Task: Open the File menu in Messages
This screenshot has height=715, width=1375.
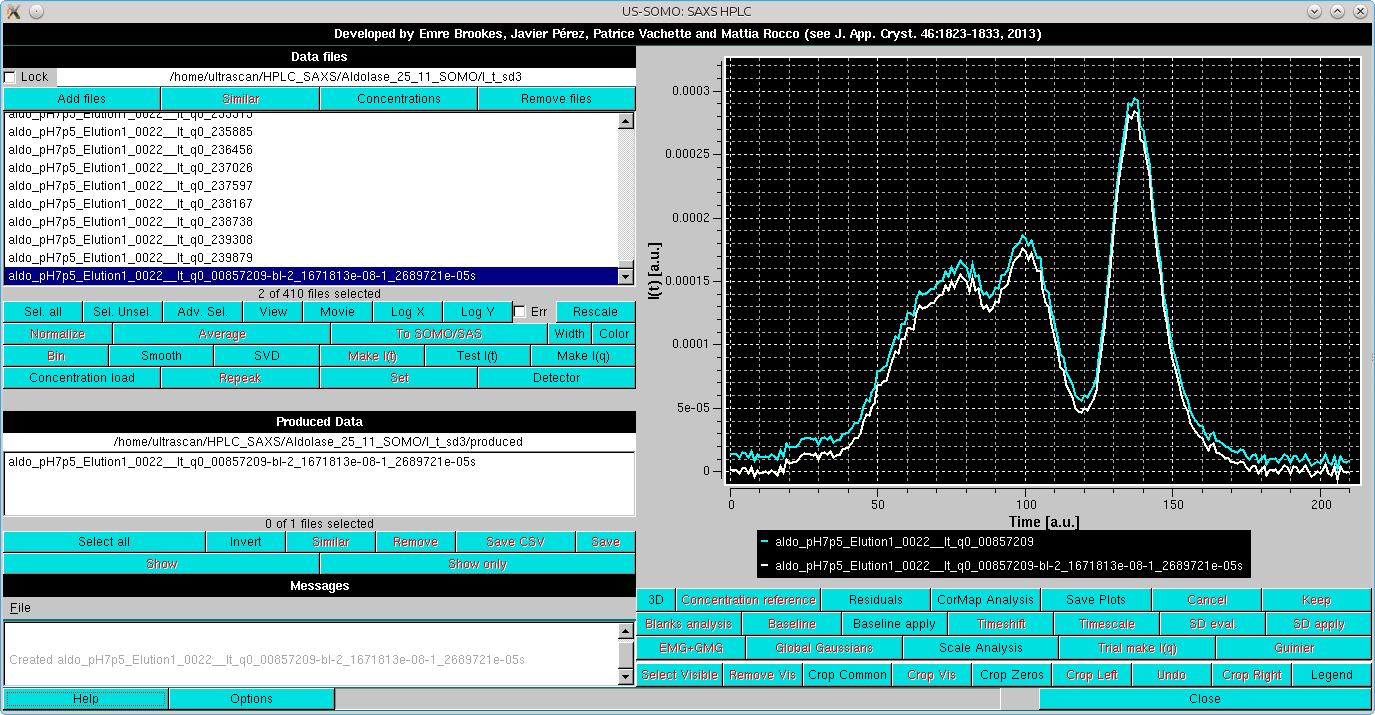Action: tap(20, 608)
